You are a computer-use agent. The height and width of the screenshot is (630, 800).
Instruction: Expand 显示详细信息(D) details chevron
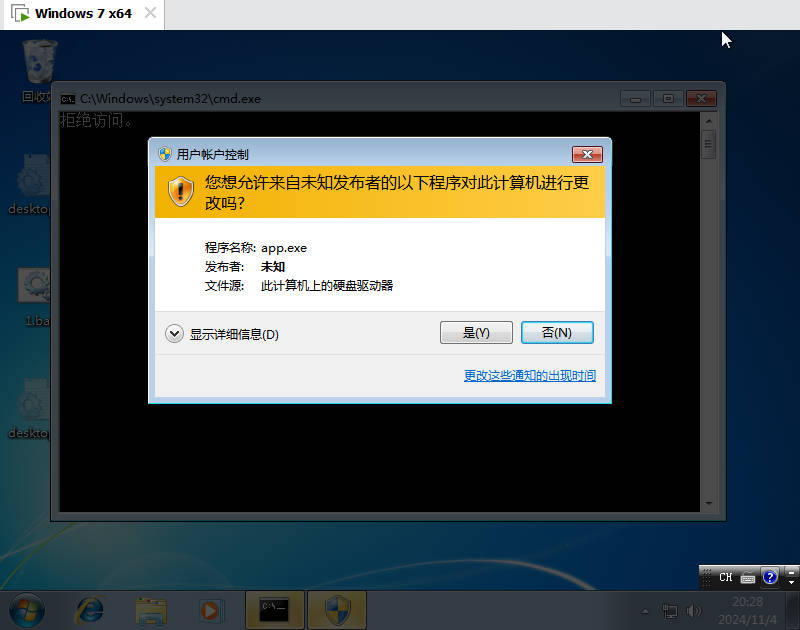174,334
